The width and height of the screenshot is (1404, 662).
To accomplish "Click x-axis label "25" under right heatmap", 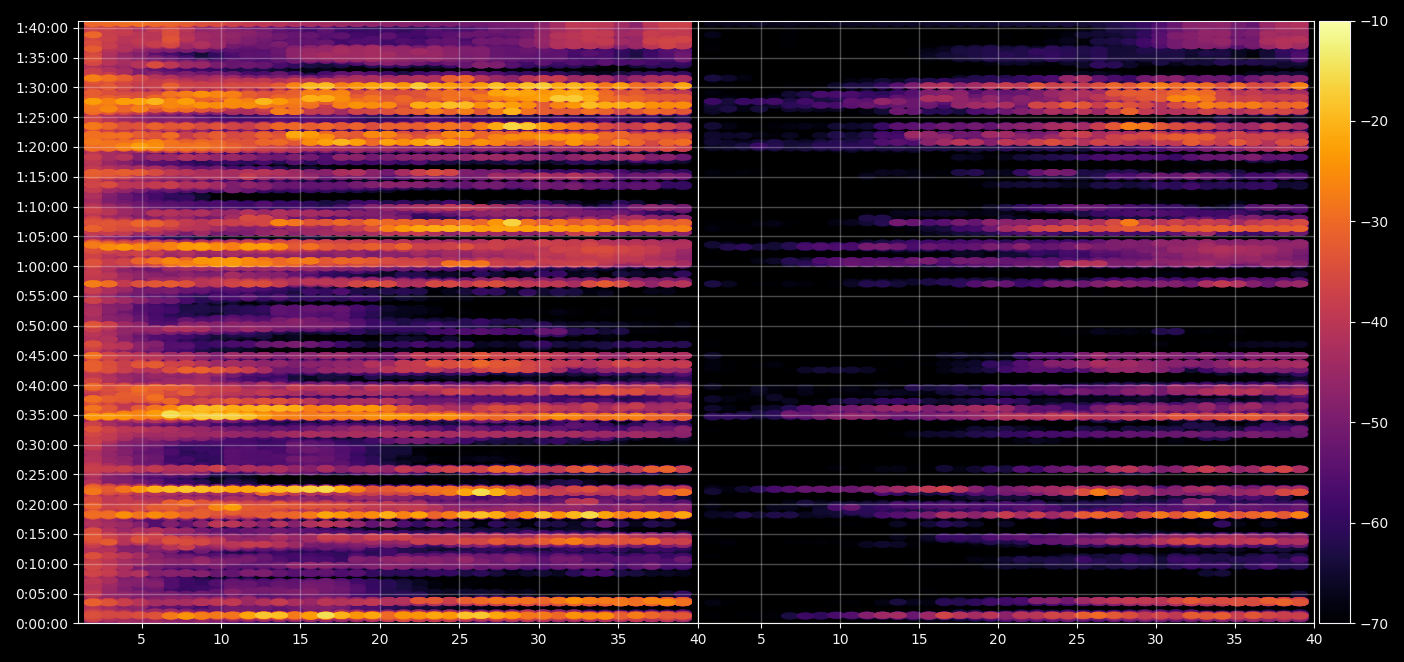I will (x=1077, y=639).
